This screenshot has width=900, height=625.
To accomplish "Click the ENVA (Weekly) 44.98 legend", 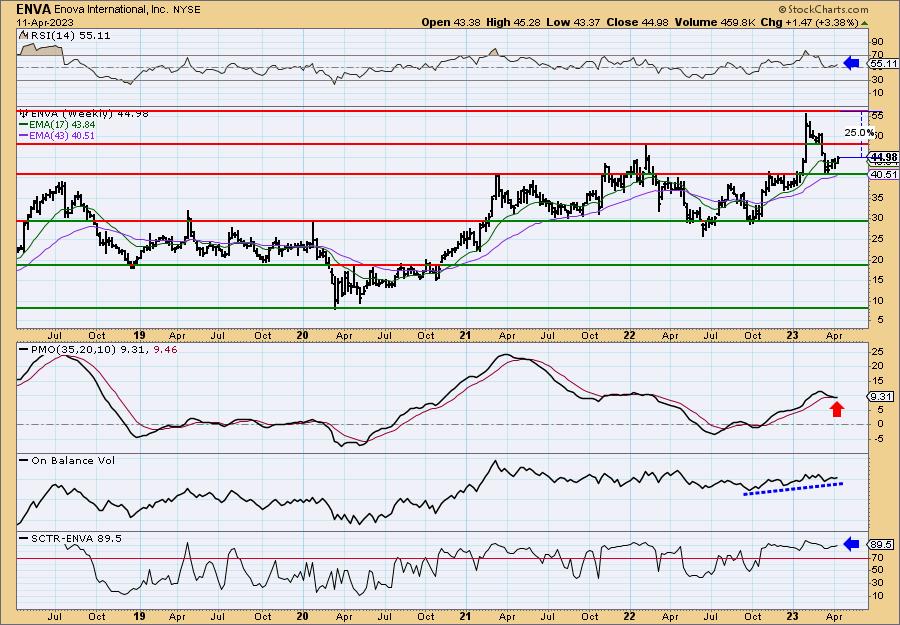I will (x=84, y=114).
